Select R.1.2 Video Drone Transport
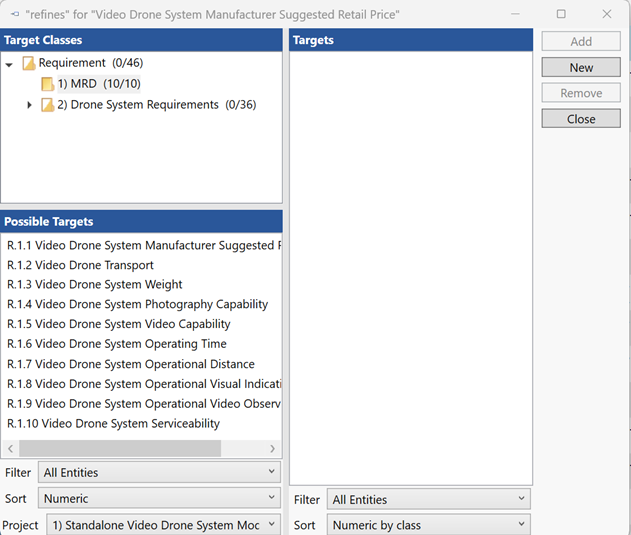 [x=80, y=265]
